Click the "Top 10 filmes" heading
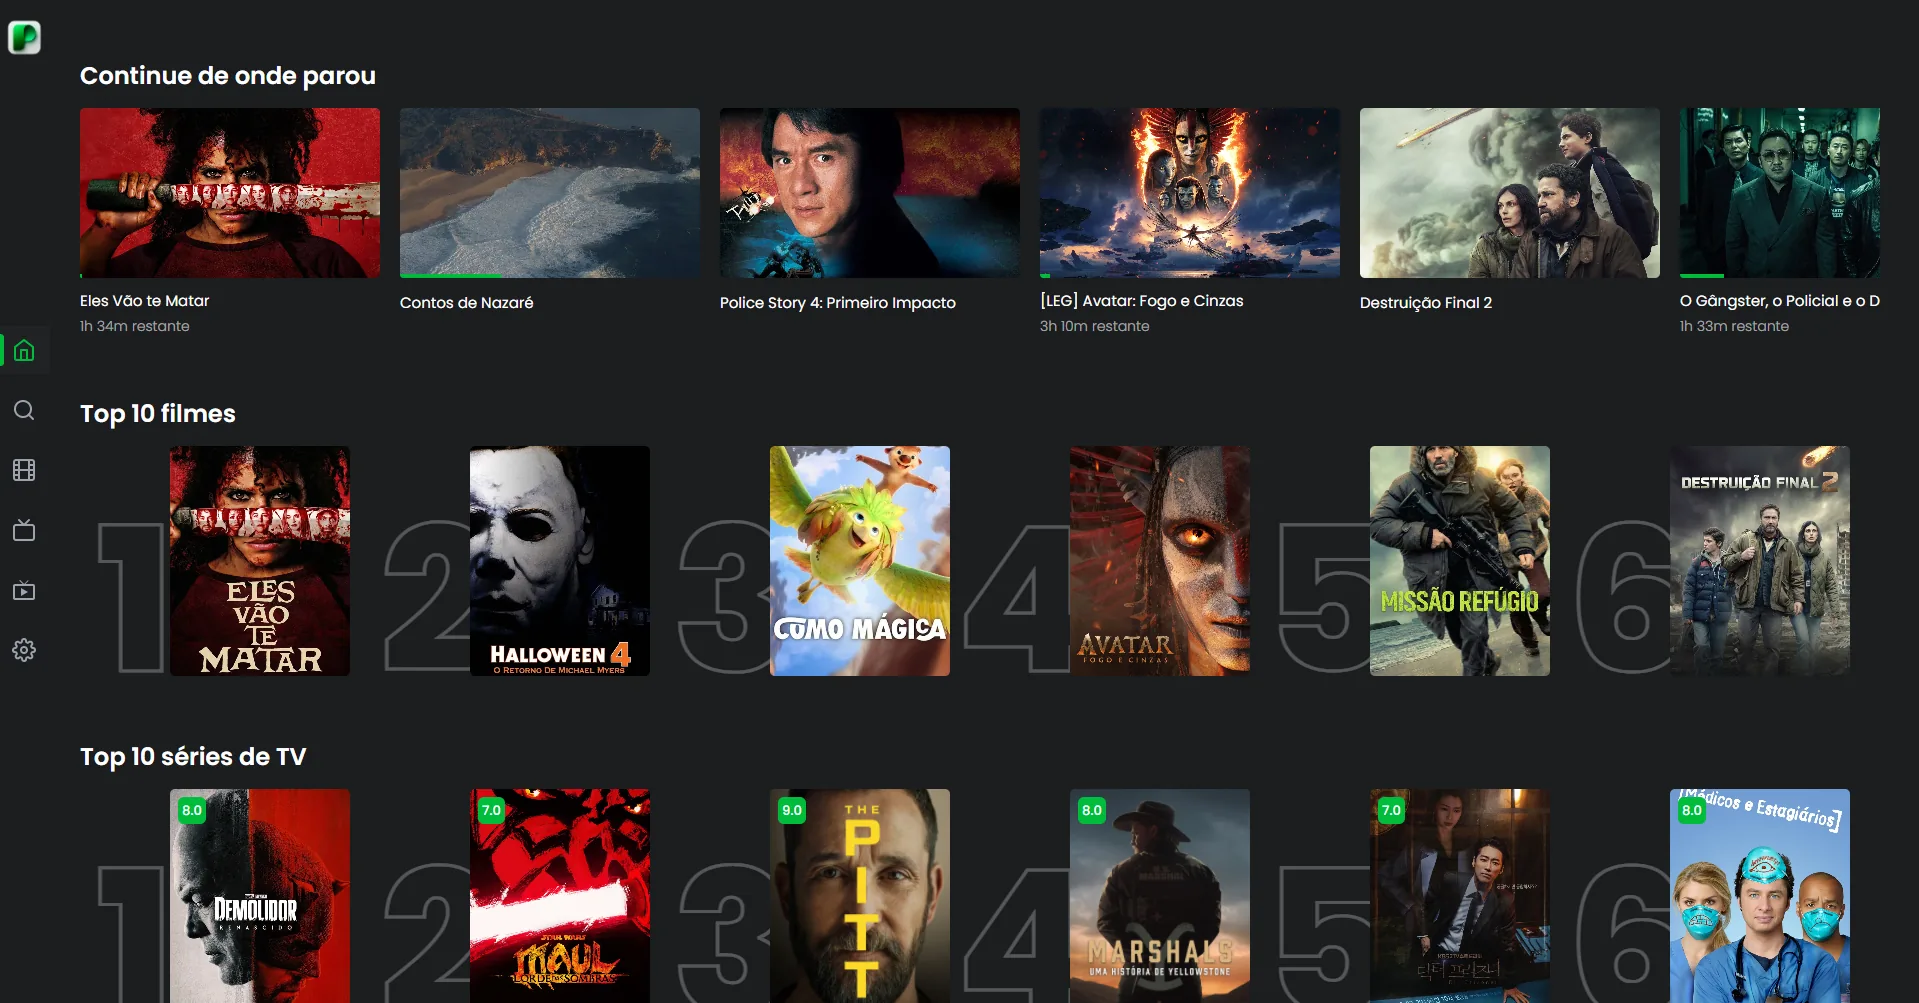Viewport: 1919px width, 1003px height. point(158,414)
